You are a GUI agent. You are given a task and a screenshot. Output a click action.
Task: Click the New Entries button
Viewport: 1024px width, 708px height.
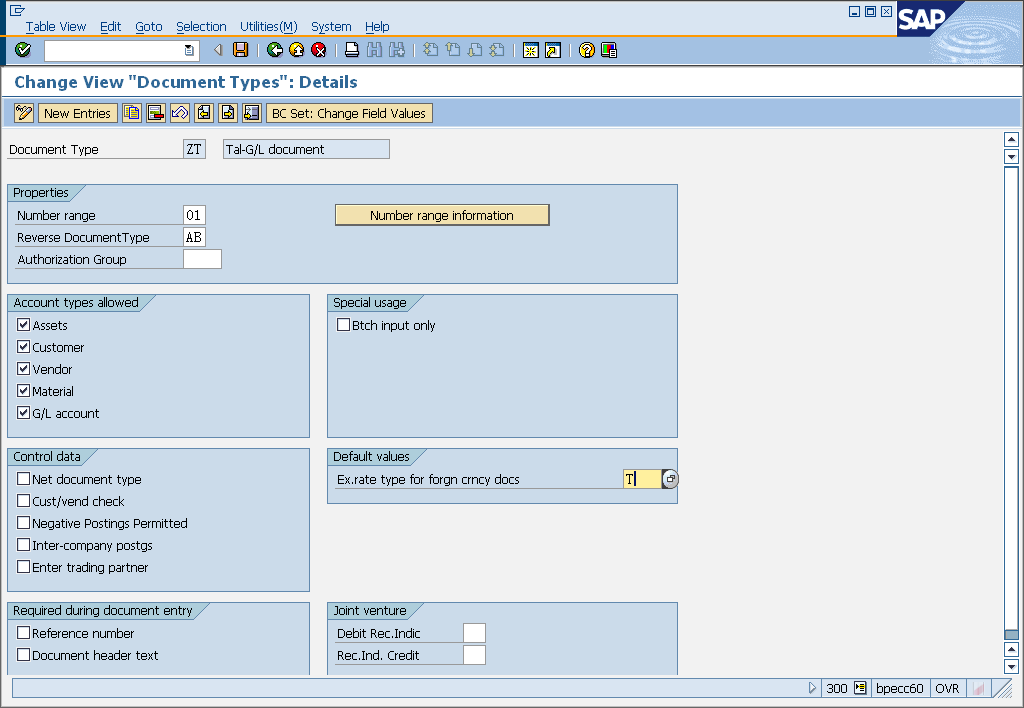click(77, 113)
